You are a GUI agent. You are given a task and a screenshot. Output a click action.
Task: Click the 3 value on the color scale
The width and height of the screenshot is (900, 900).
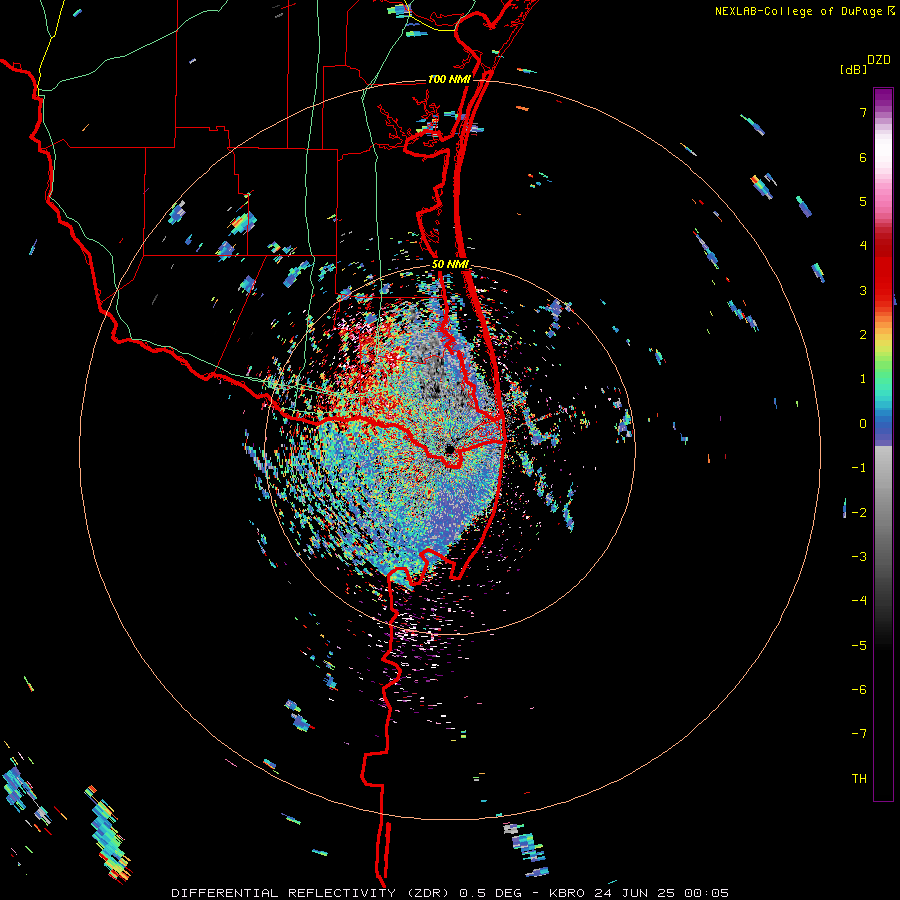863,290
